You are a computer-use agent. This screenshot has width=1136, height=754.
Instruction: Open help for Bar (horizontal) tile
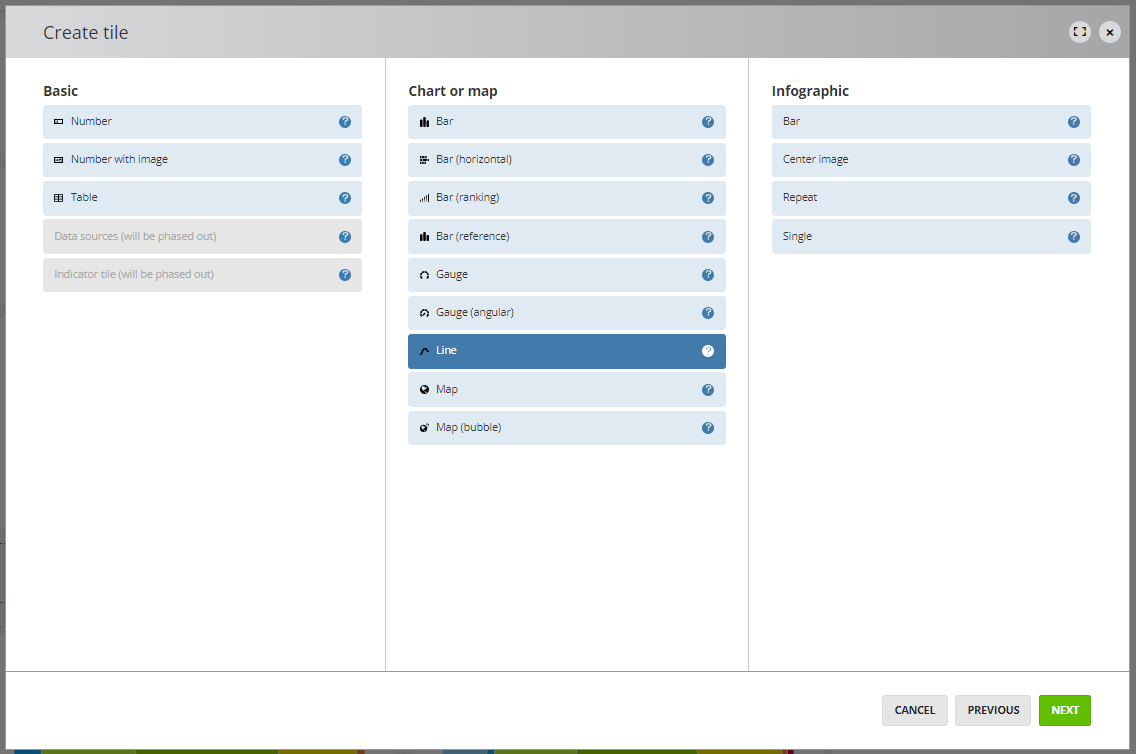[x=708, y=160]
